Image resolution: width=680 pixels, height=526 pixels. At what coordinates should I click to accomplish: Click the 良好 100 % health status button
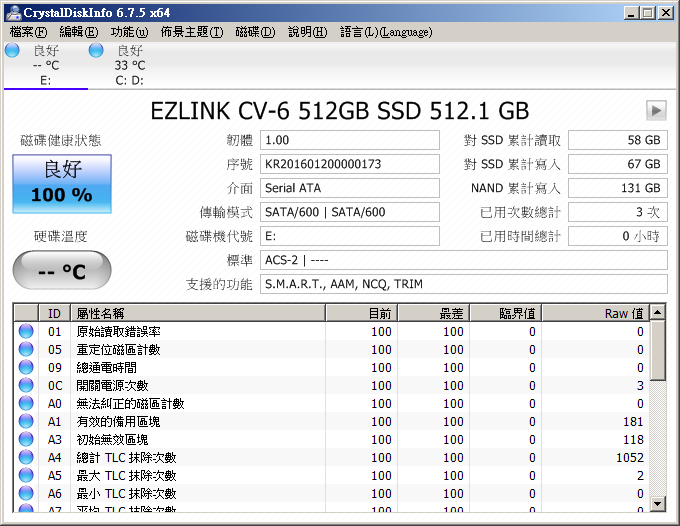[62, 184]
